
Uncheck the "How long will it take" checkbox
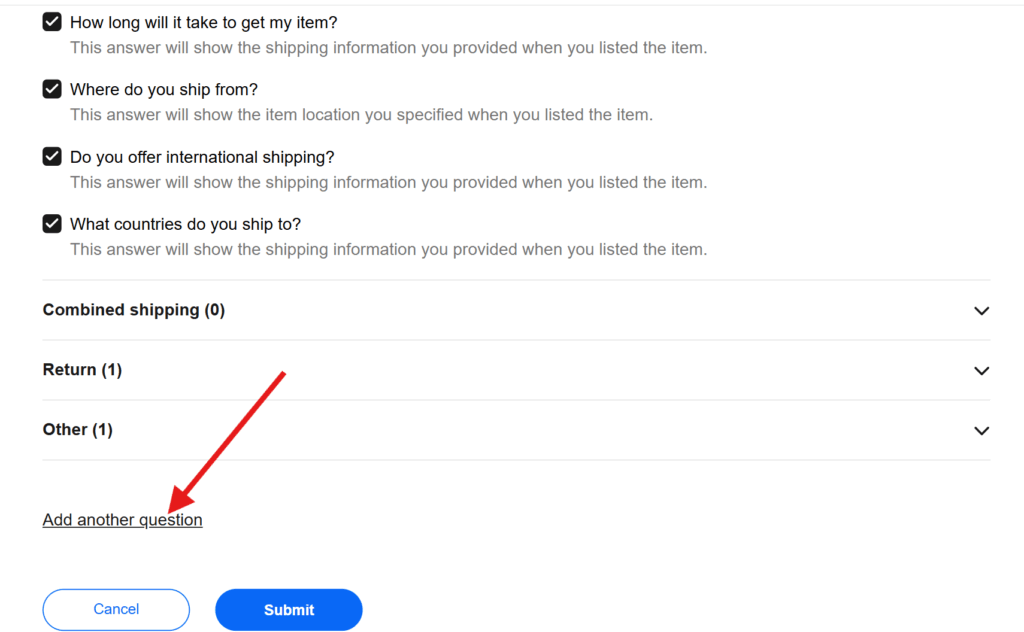pyautogui.click(x=52, y=22)
